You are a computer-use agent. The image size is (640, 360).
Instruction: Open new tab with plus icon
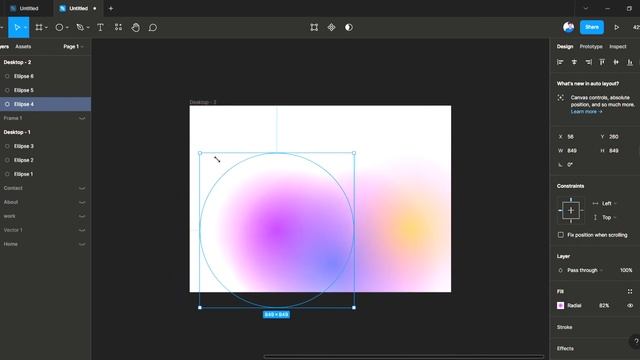pos(111,8)
